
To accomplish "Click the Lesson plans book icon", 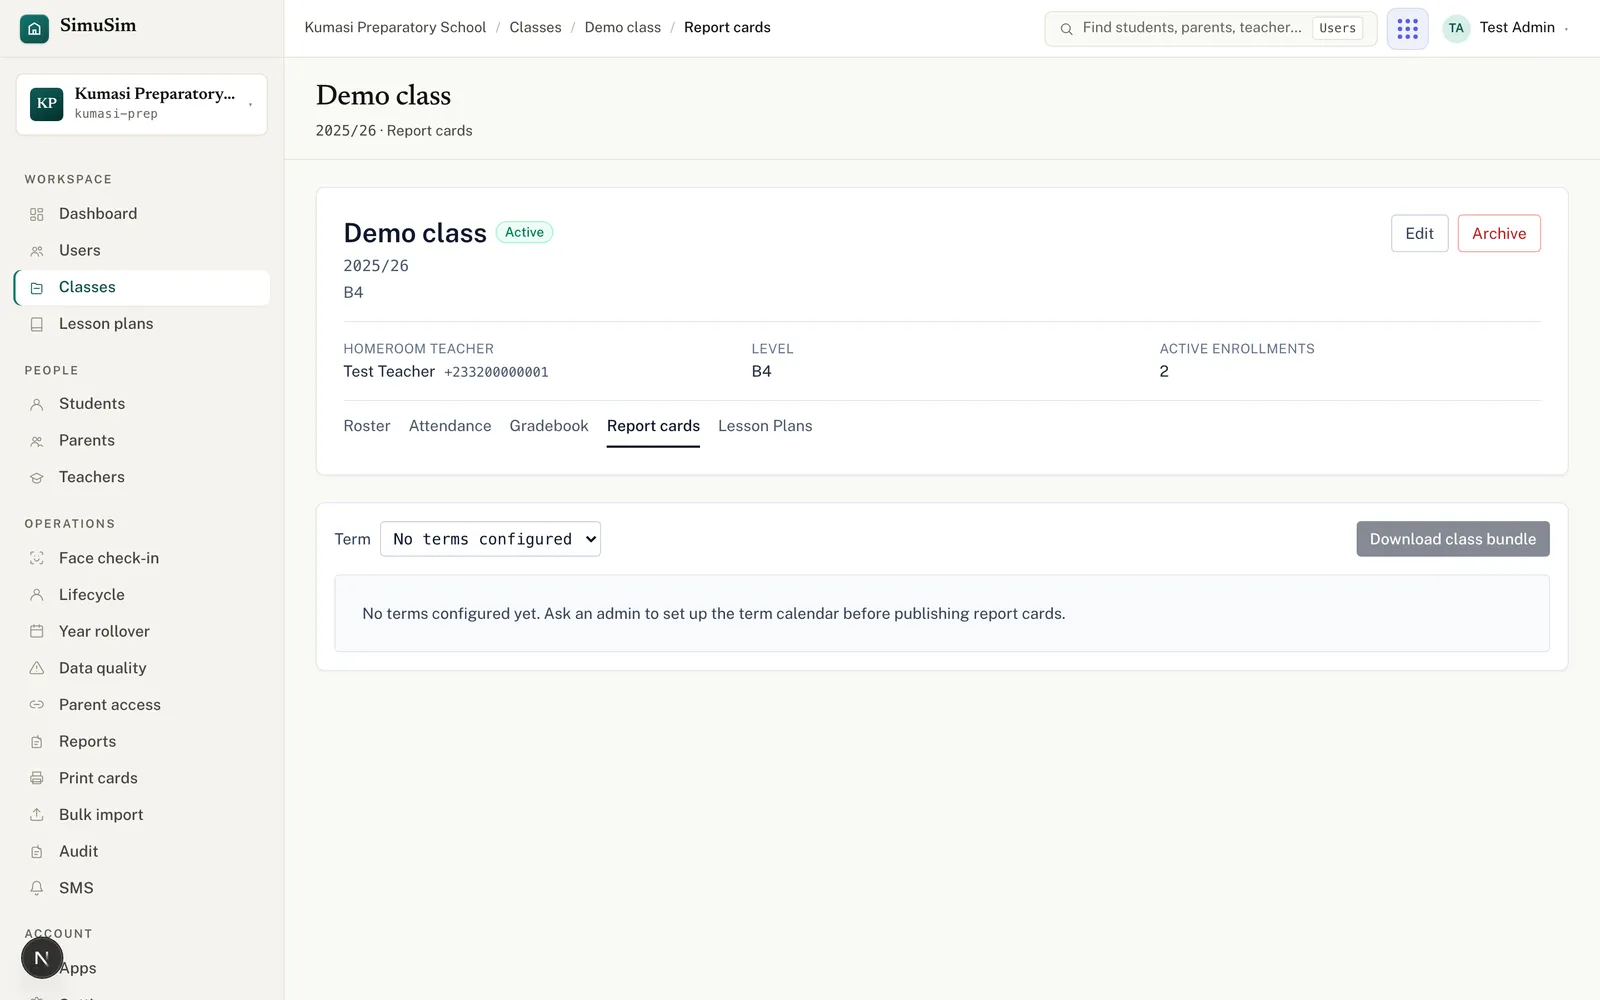I will pyautogui.click(x=37, y=324).
